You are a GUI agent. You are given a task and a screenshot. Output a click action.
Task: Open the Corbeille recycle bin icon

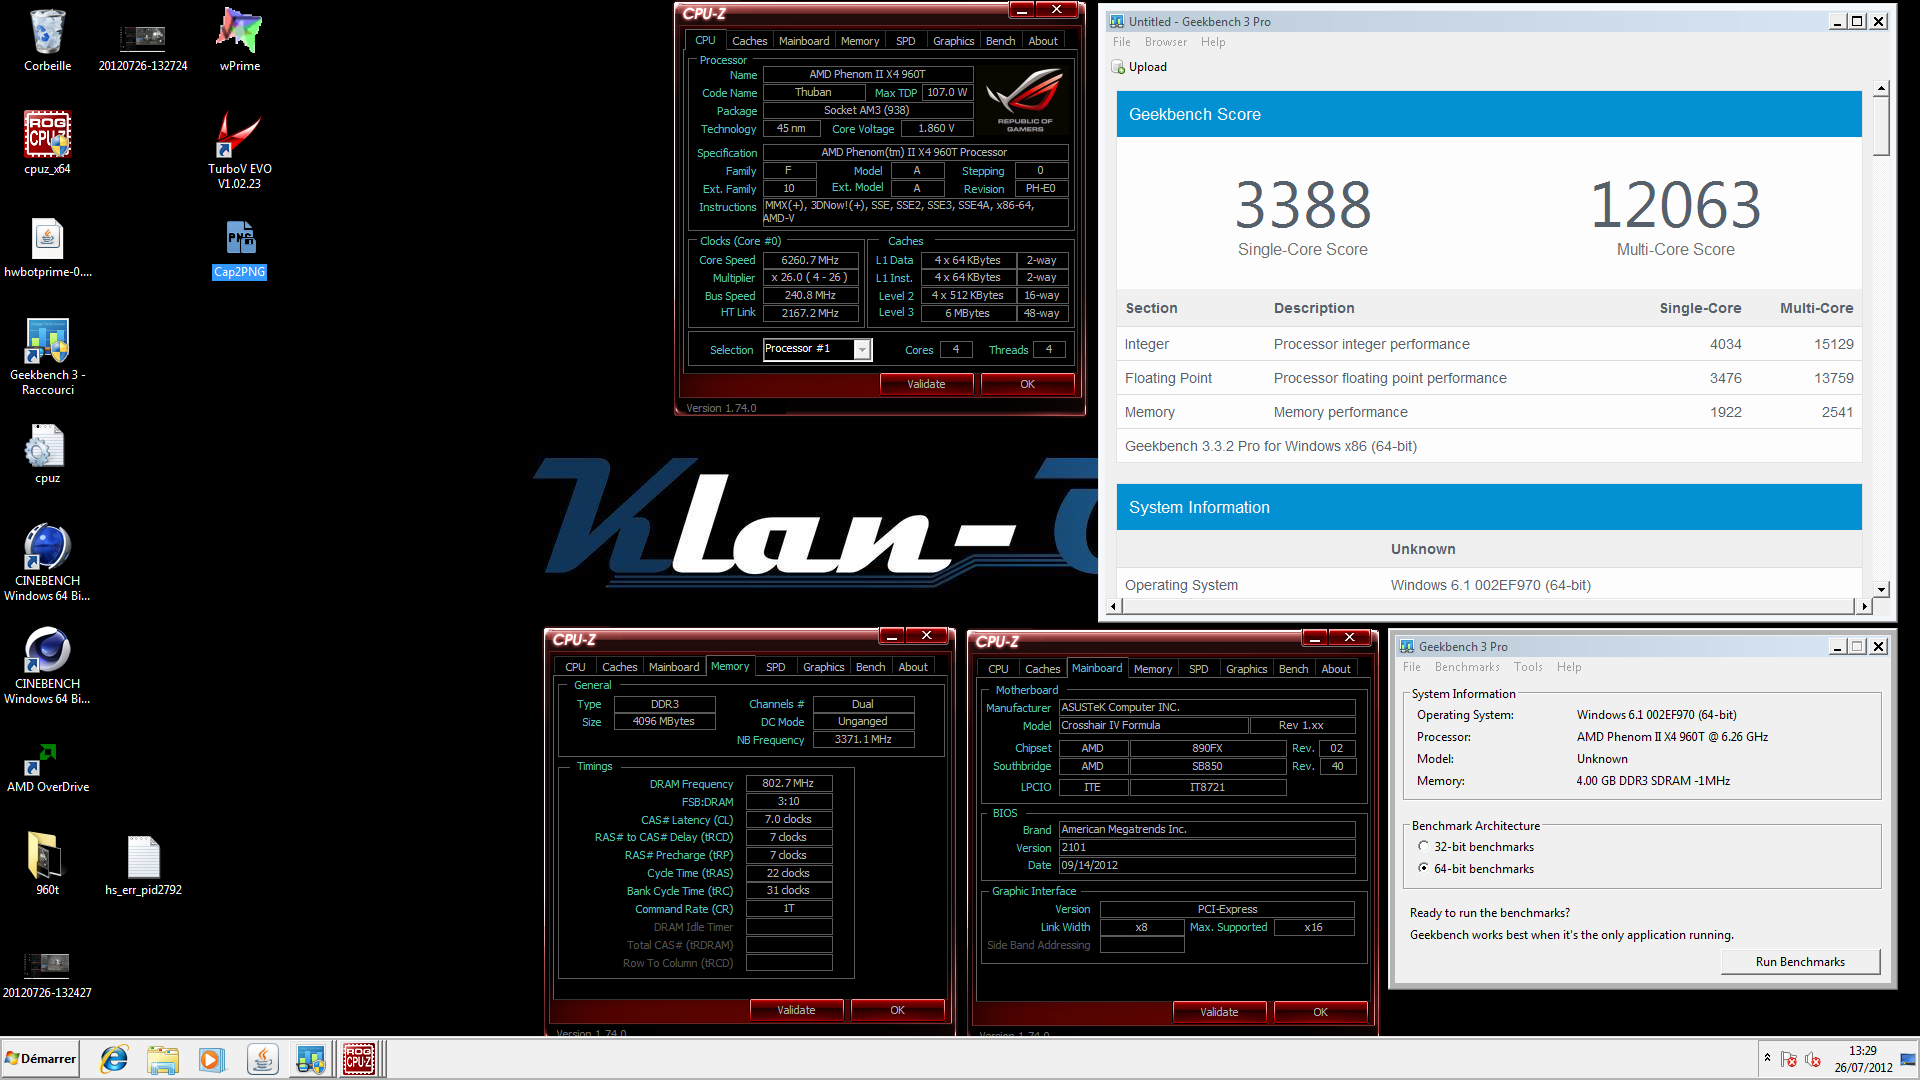coord(47,41)
